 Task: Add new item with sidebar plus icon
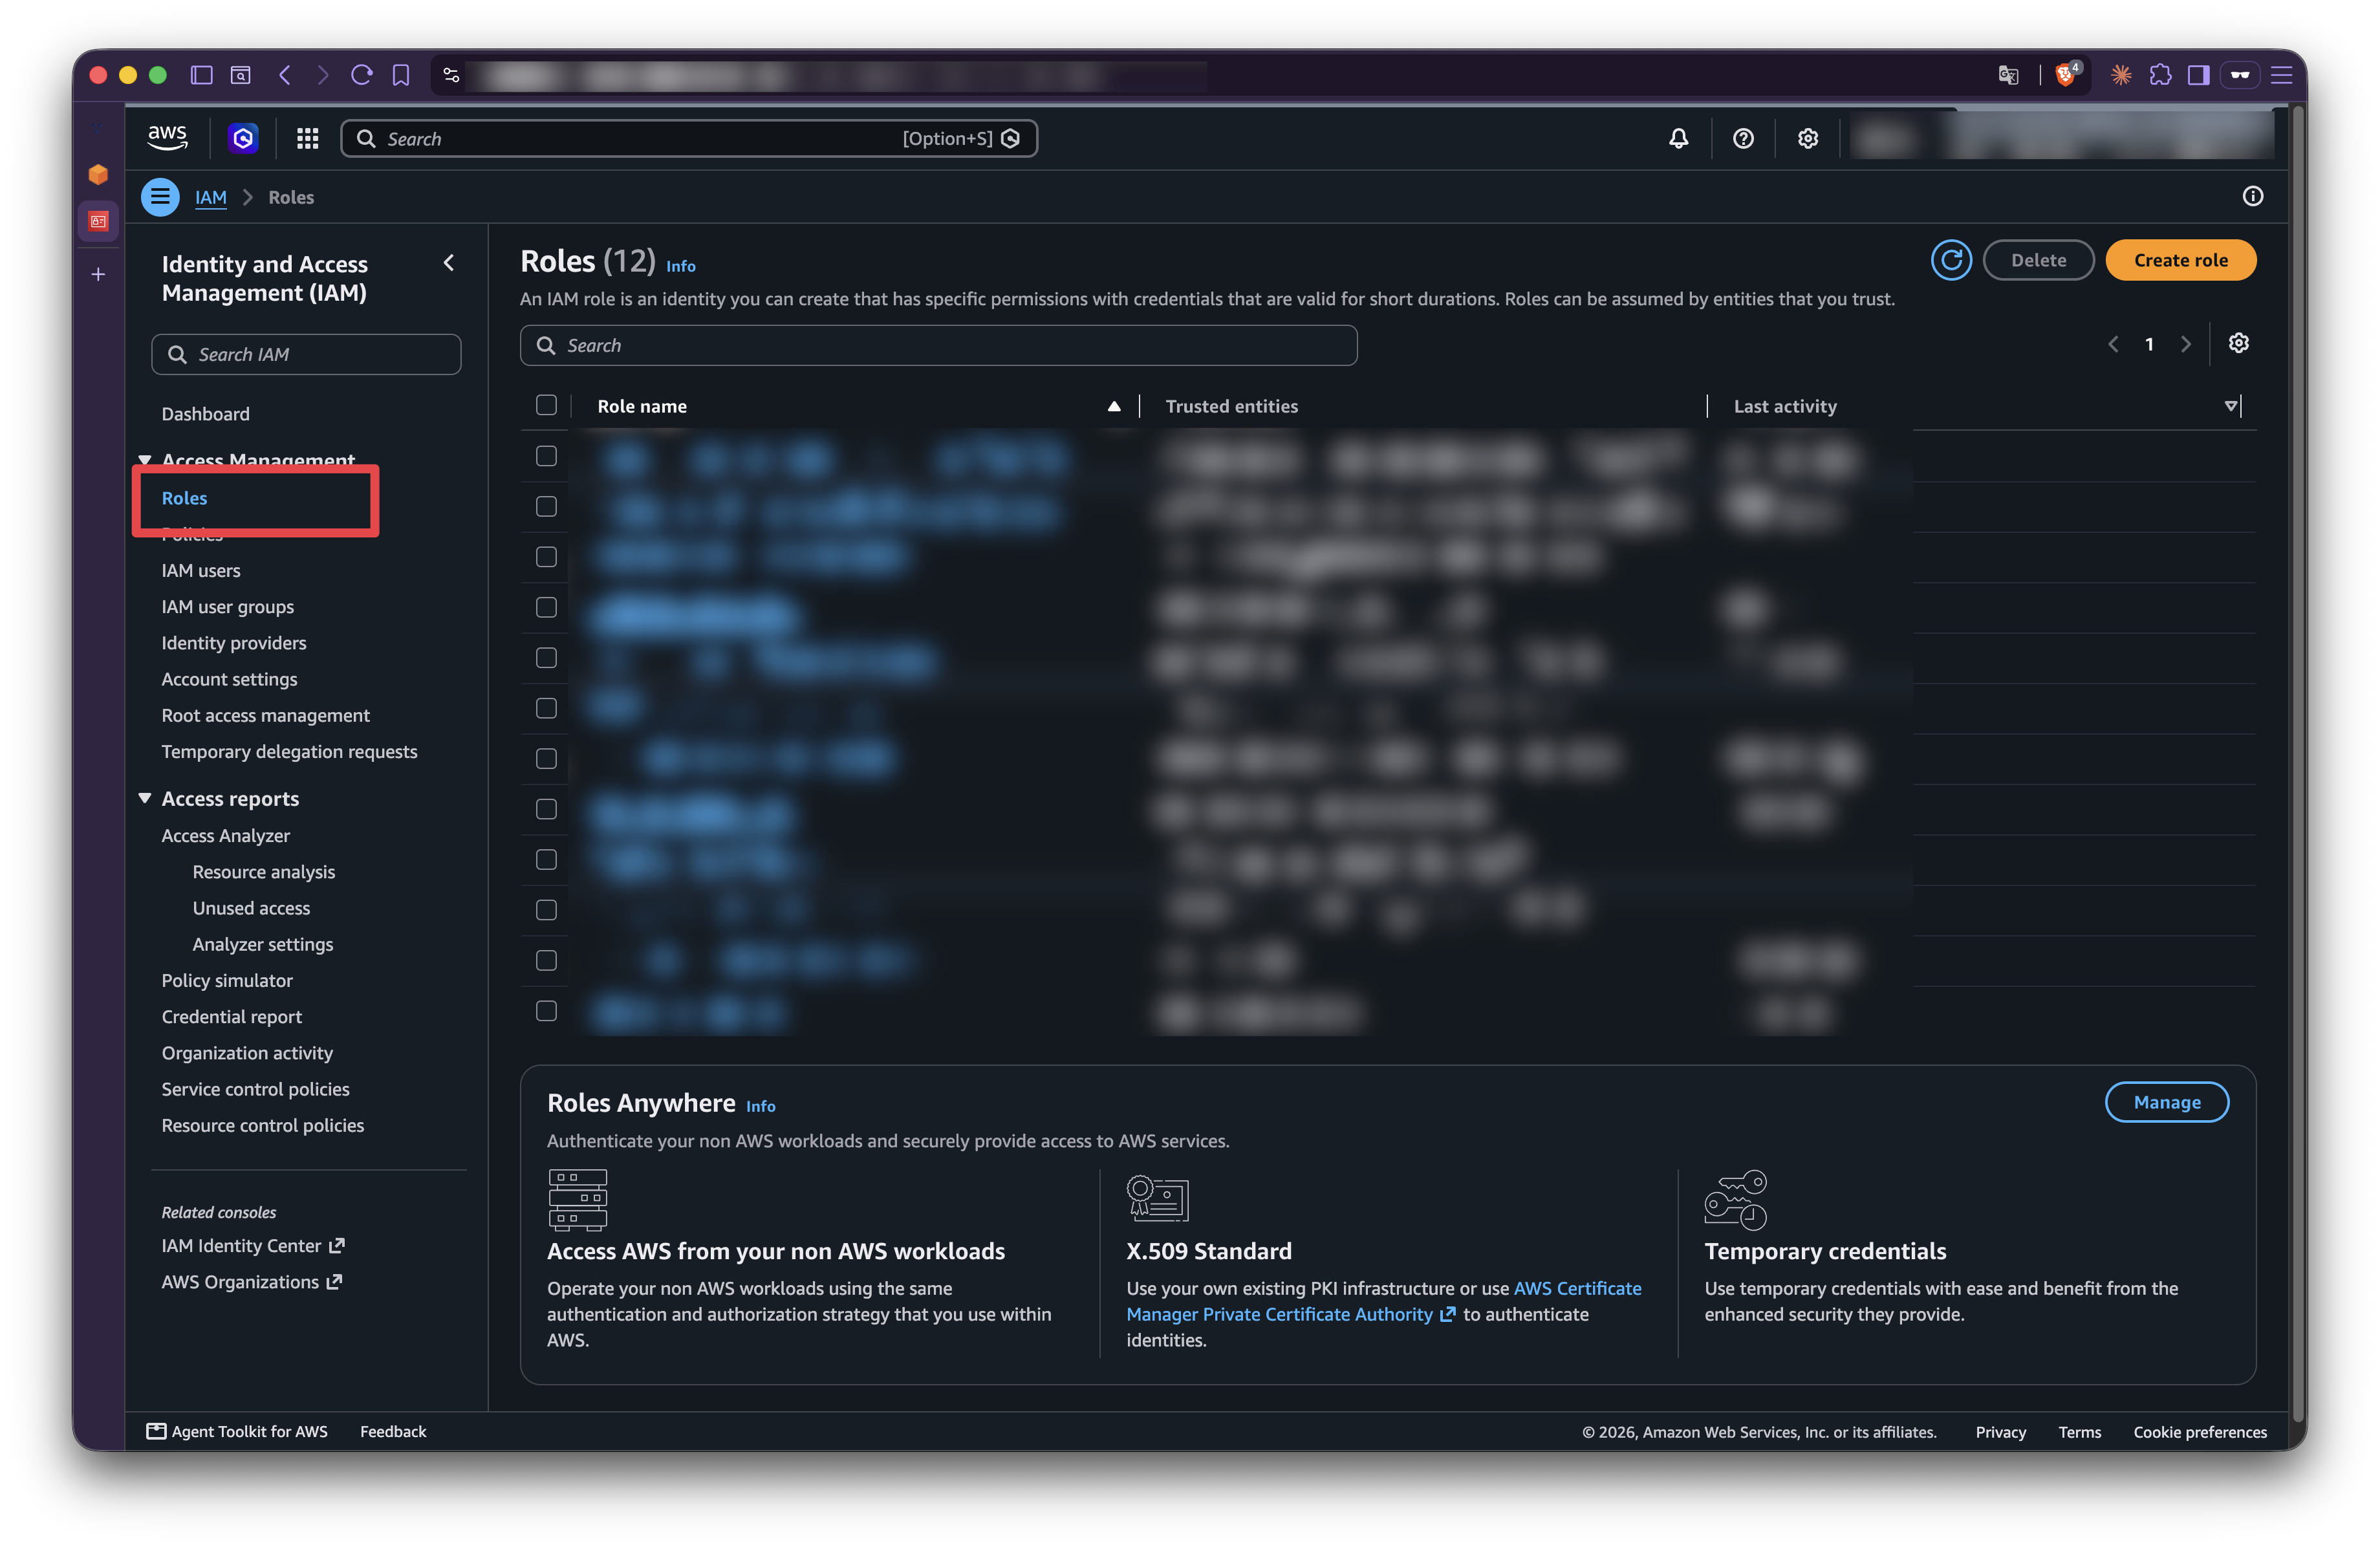[x=98, y=274]
